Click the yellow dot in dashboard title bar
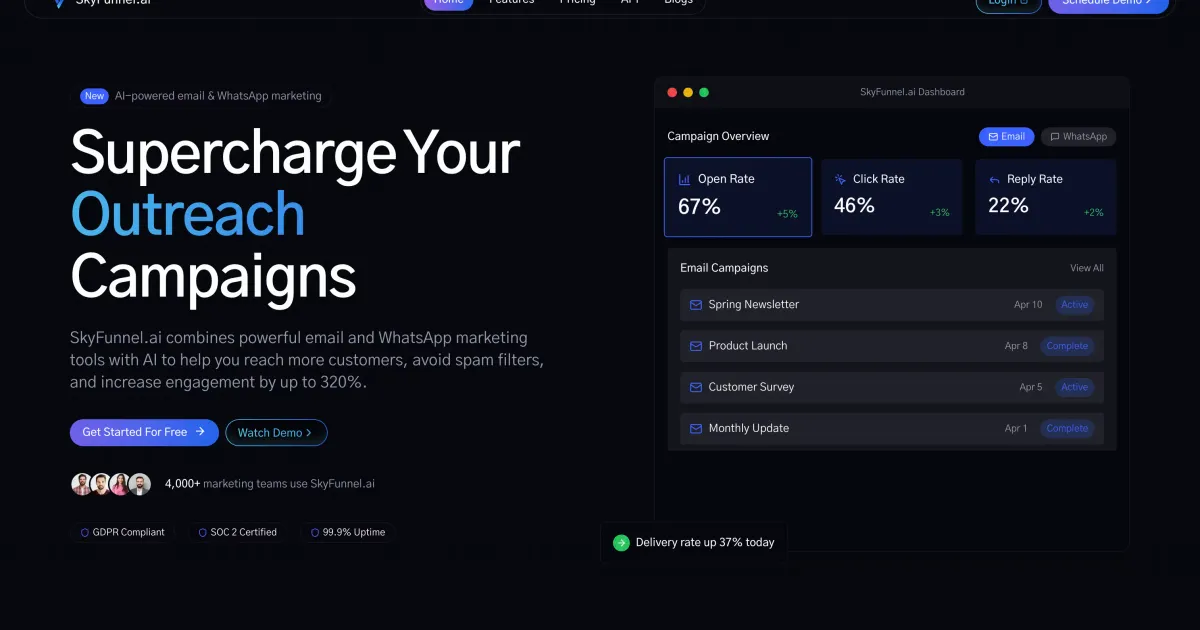Image resolution: width=1200 pixels, height=630 pixels. (x=688, y=92)
